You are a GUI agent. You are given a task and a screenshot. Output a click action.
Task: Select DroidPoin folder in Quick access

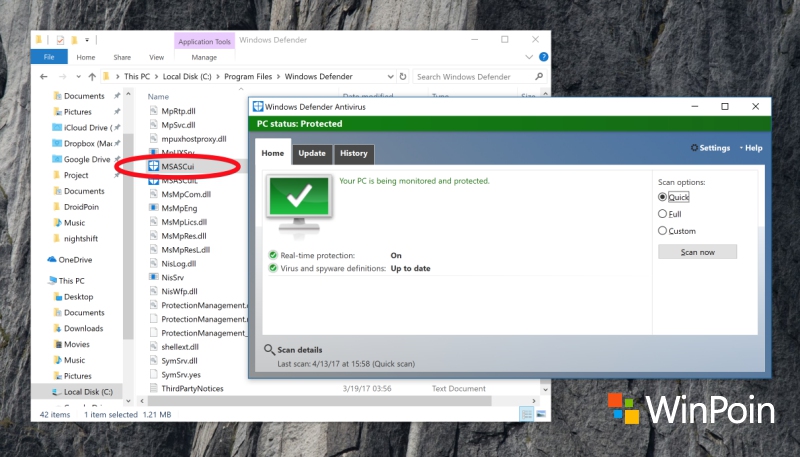[x=76, y=207]
